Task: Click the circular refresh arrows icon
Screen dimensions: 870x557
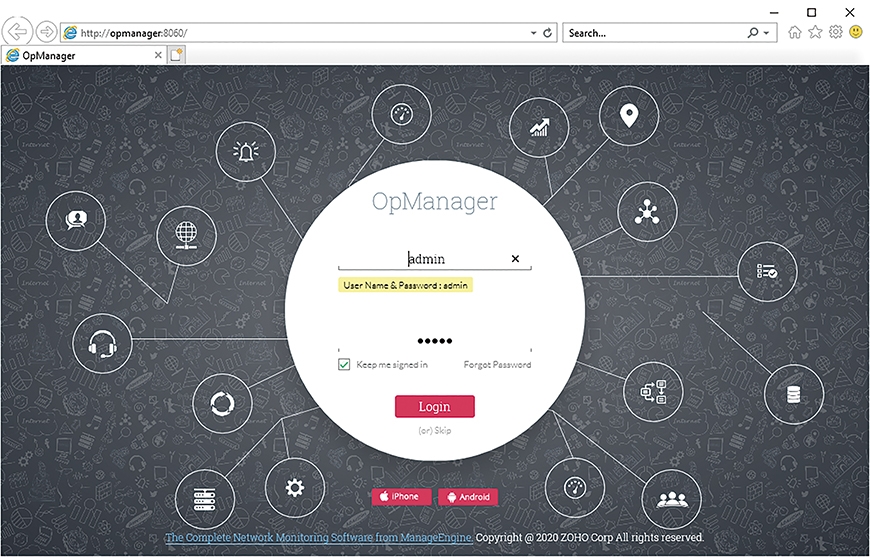Action: point(222,403)
